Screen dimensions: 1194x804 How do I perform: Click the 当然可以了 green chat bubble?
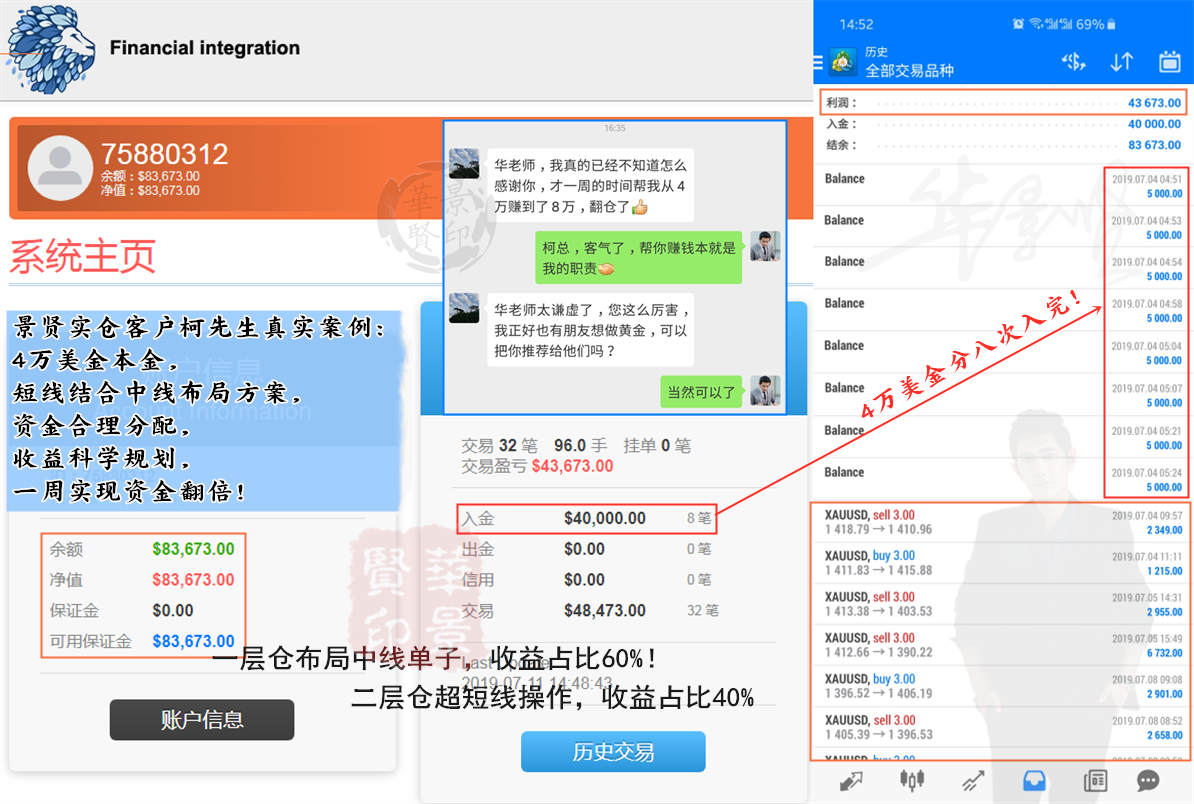[x=701, y=392]
